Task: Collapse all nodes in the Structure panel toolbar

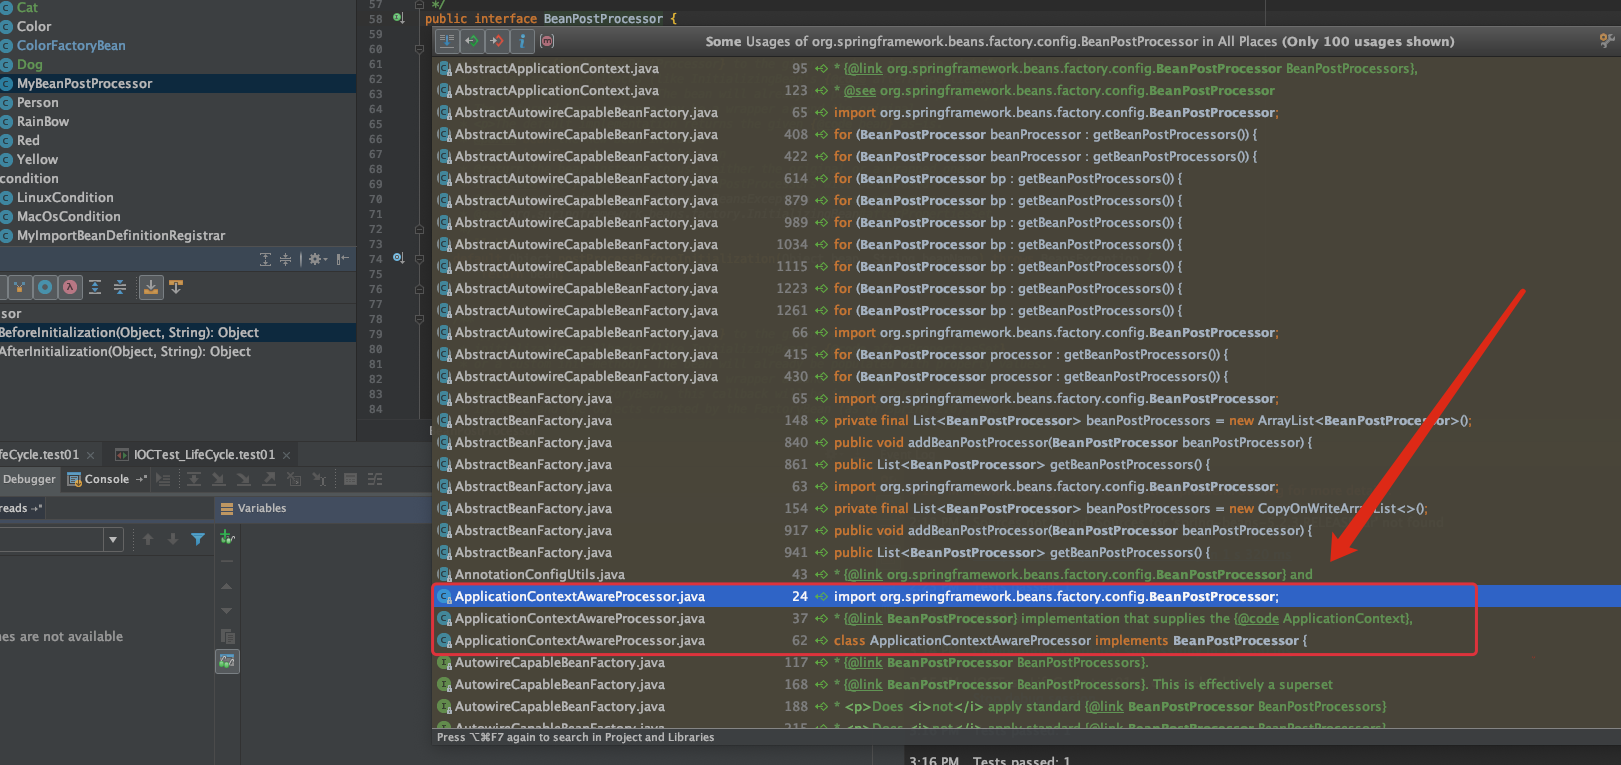Action: pos(120,287)
